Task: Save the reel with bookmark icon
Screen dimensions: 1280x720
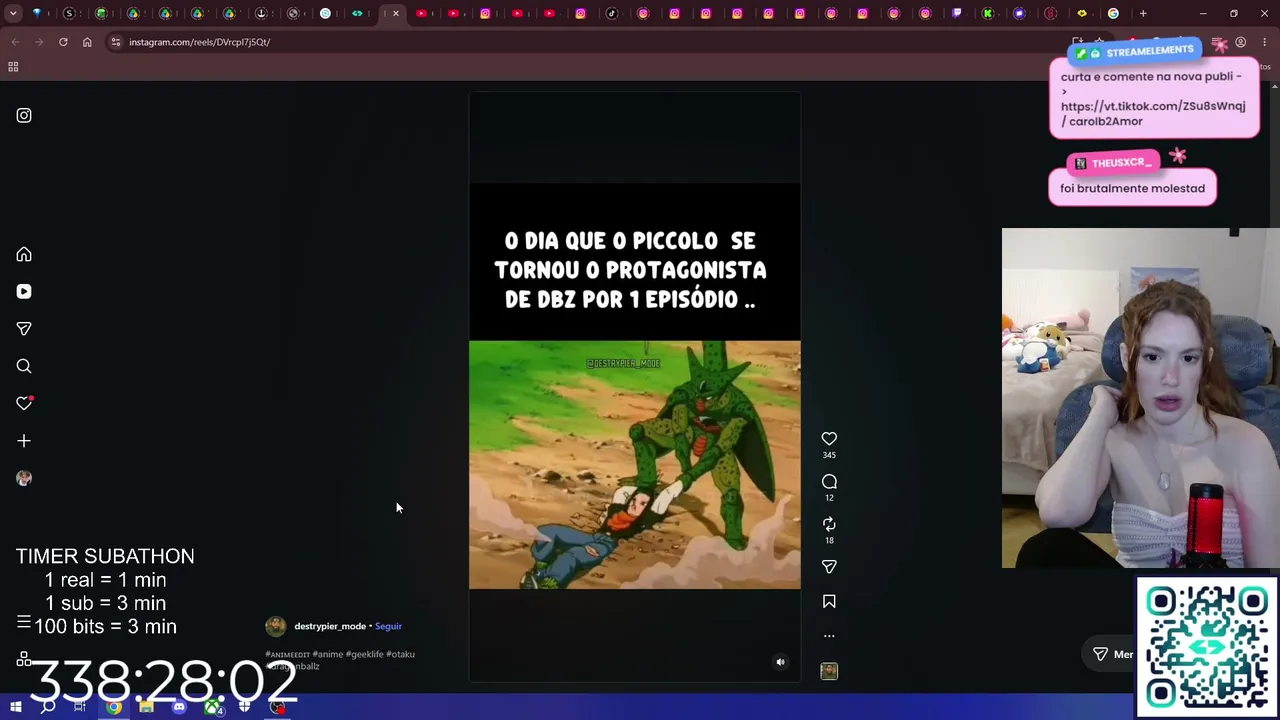Action: pos(829,601)
